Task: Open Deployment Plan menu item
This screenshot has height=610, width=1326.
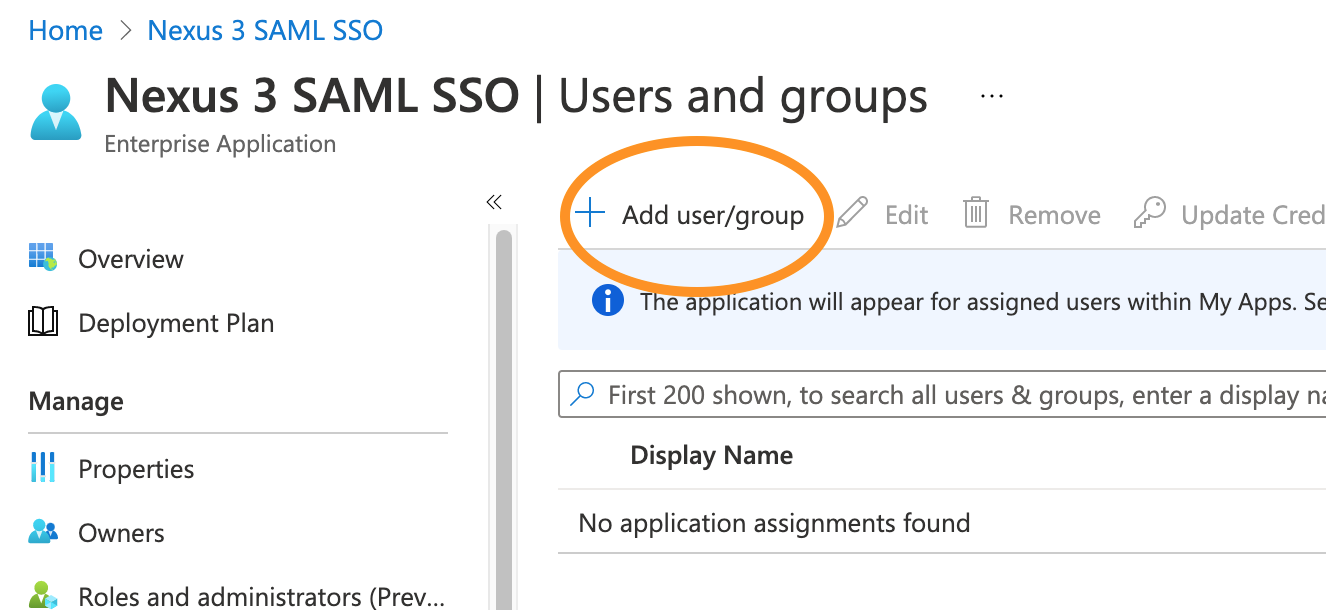Action: (176, 323)
